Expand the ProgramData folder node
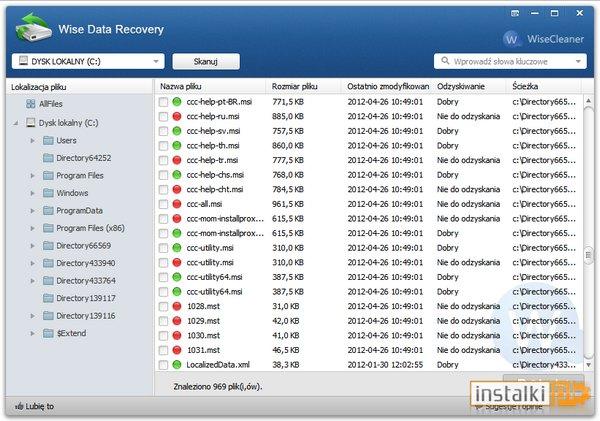Image resolution: width=600 pixels, height=421 pixels. tap(33, 210)
